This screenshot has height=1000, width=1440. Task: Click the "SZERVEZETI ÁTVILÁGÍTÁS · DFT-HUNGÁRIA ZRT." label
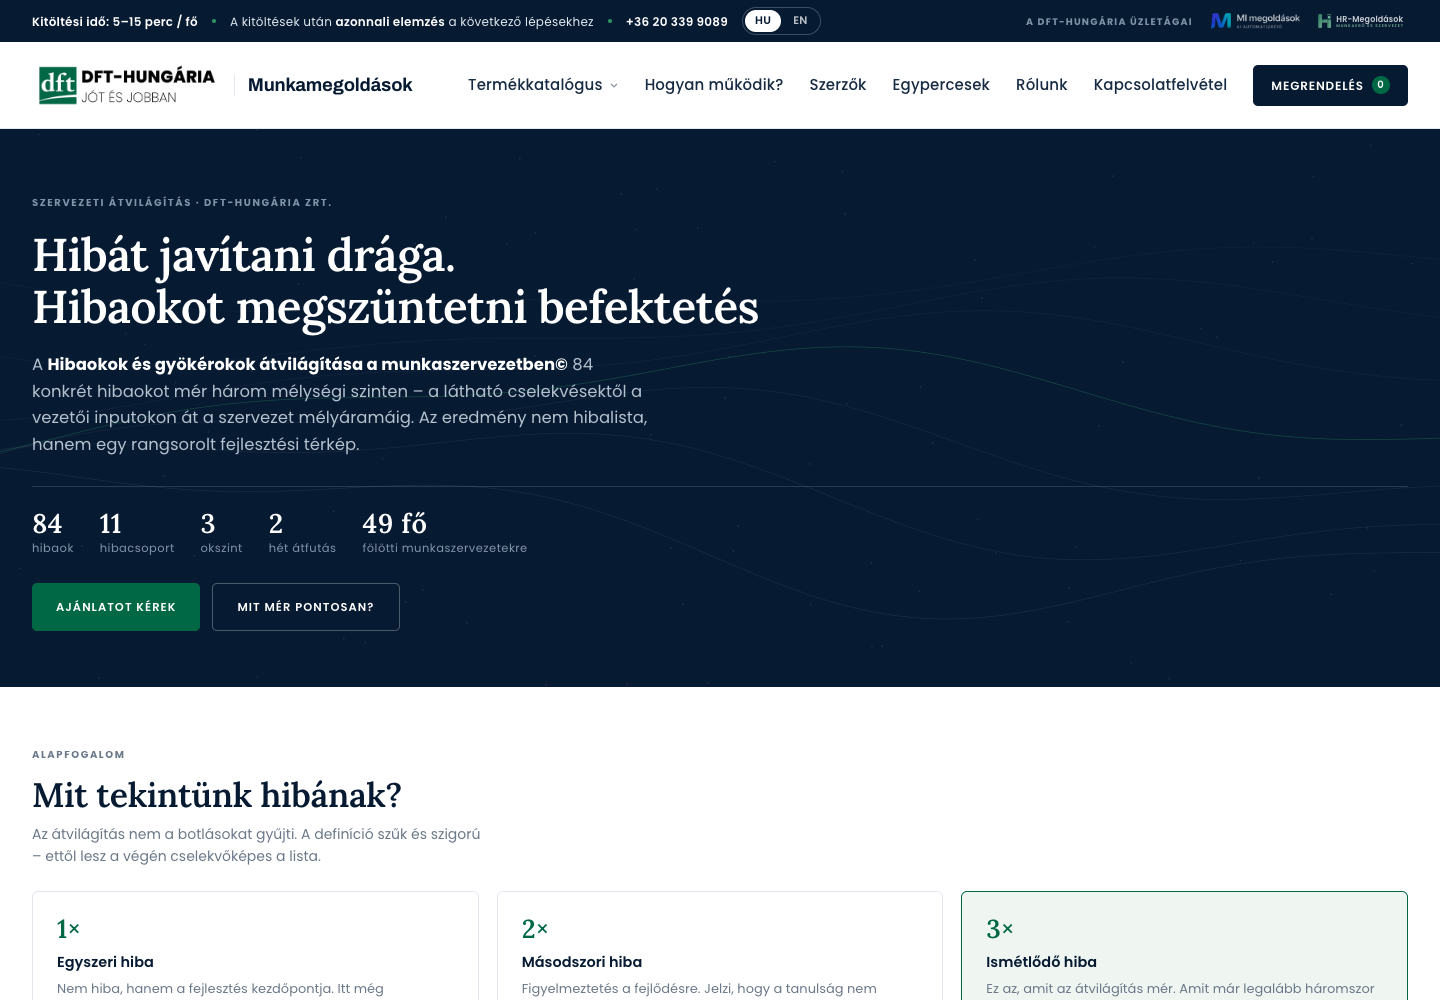point(182,202)
